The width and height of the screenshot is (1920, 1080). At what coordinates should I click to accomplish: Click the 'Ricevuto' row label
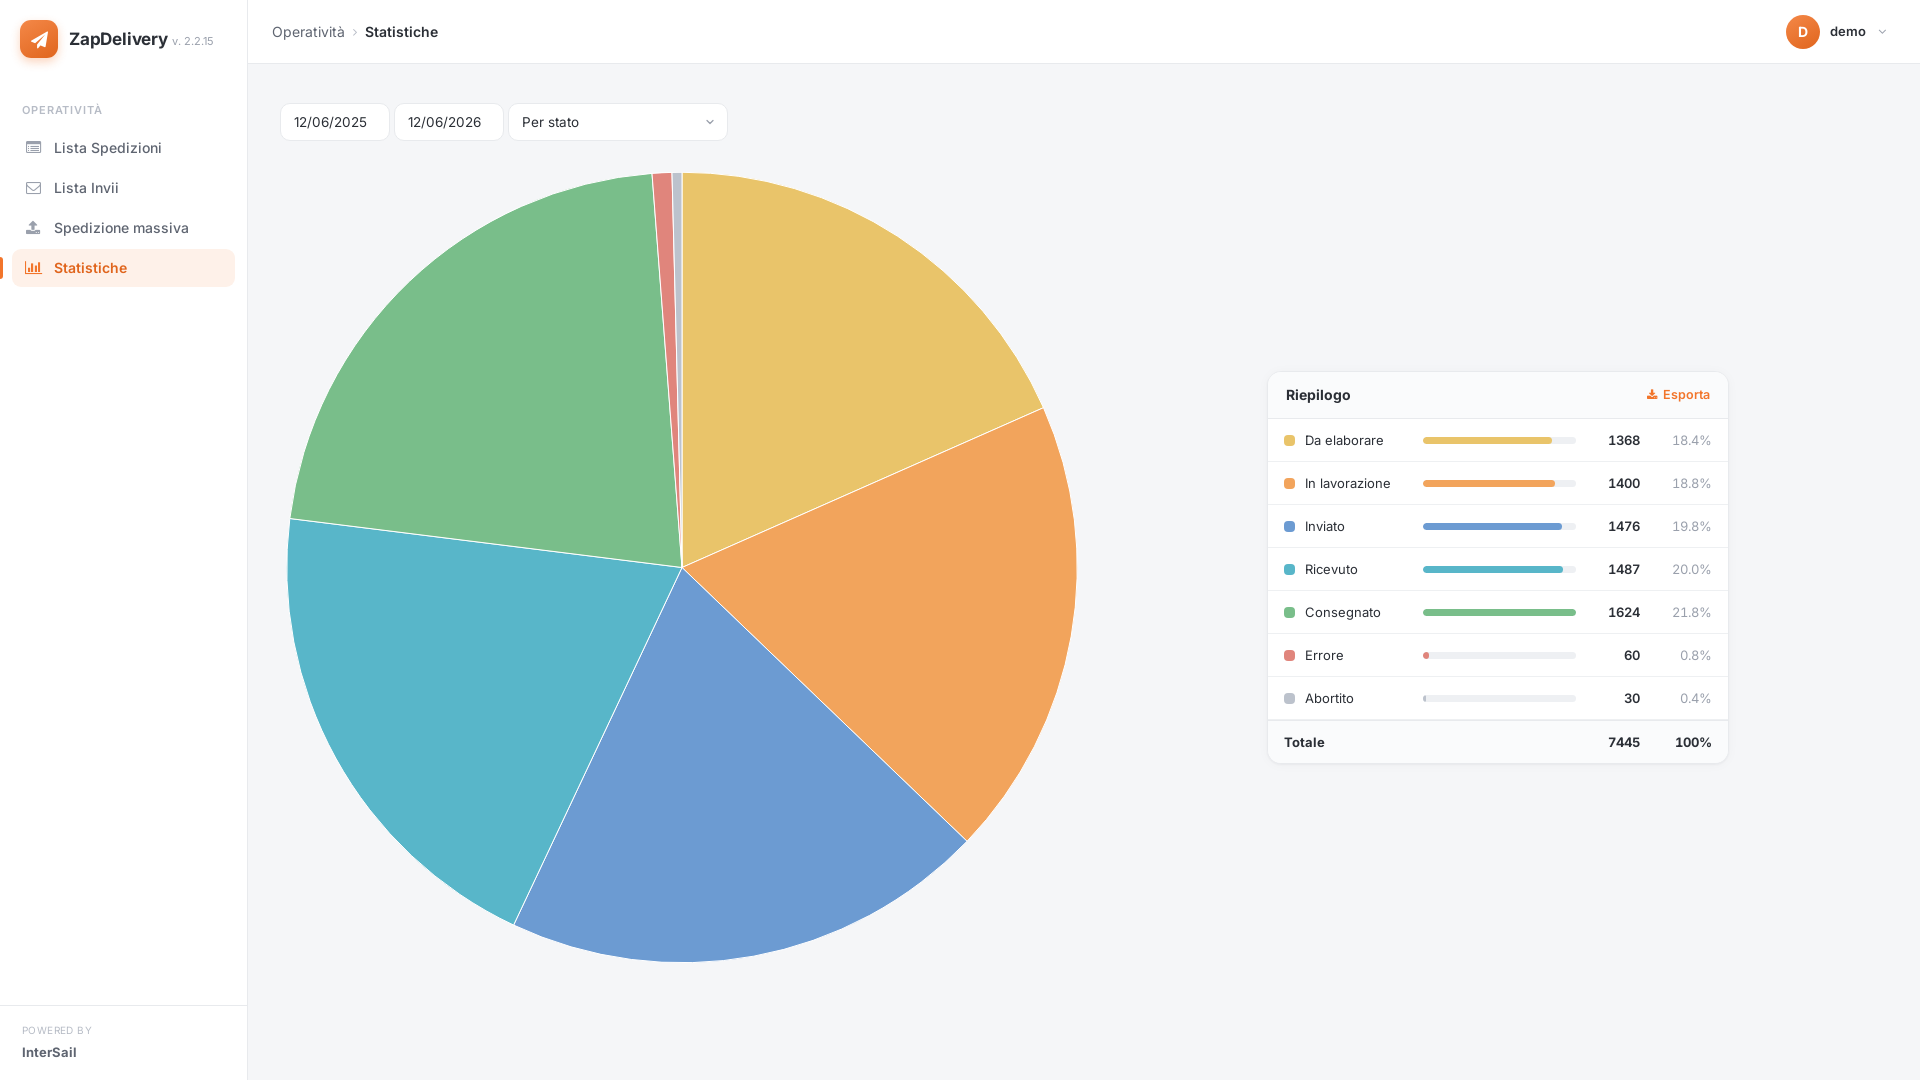coord(1331,570)
